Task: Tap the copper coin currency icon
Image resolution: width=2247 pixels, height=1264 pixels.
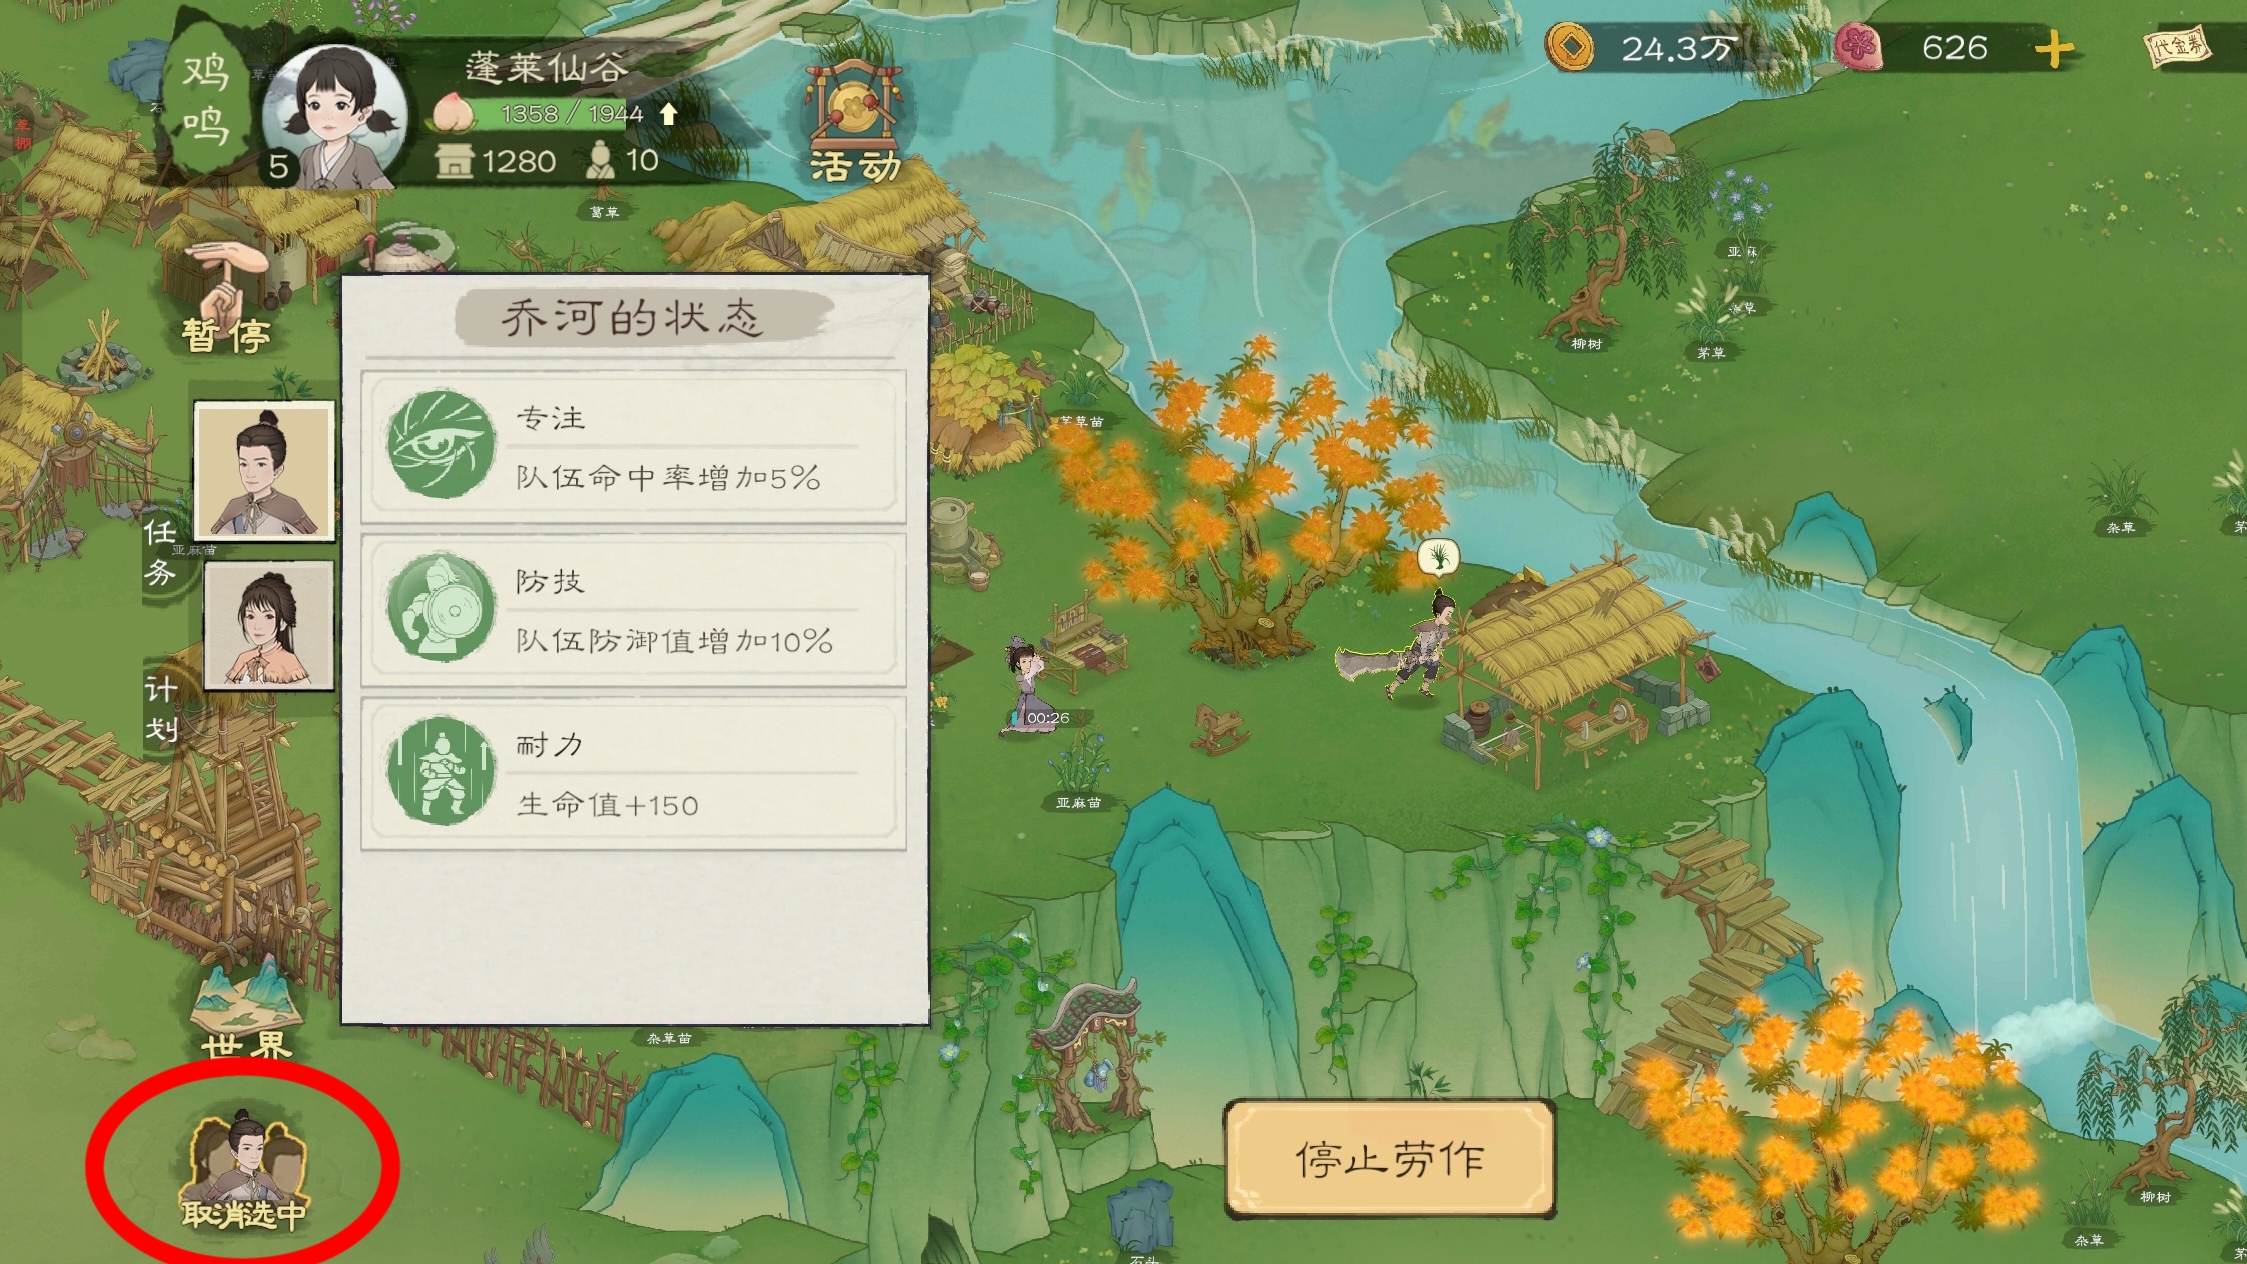Action: pos(1570,47)
